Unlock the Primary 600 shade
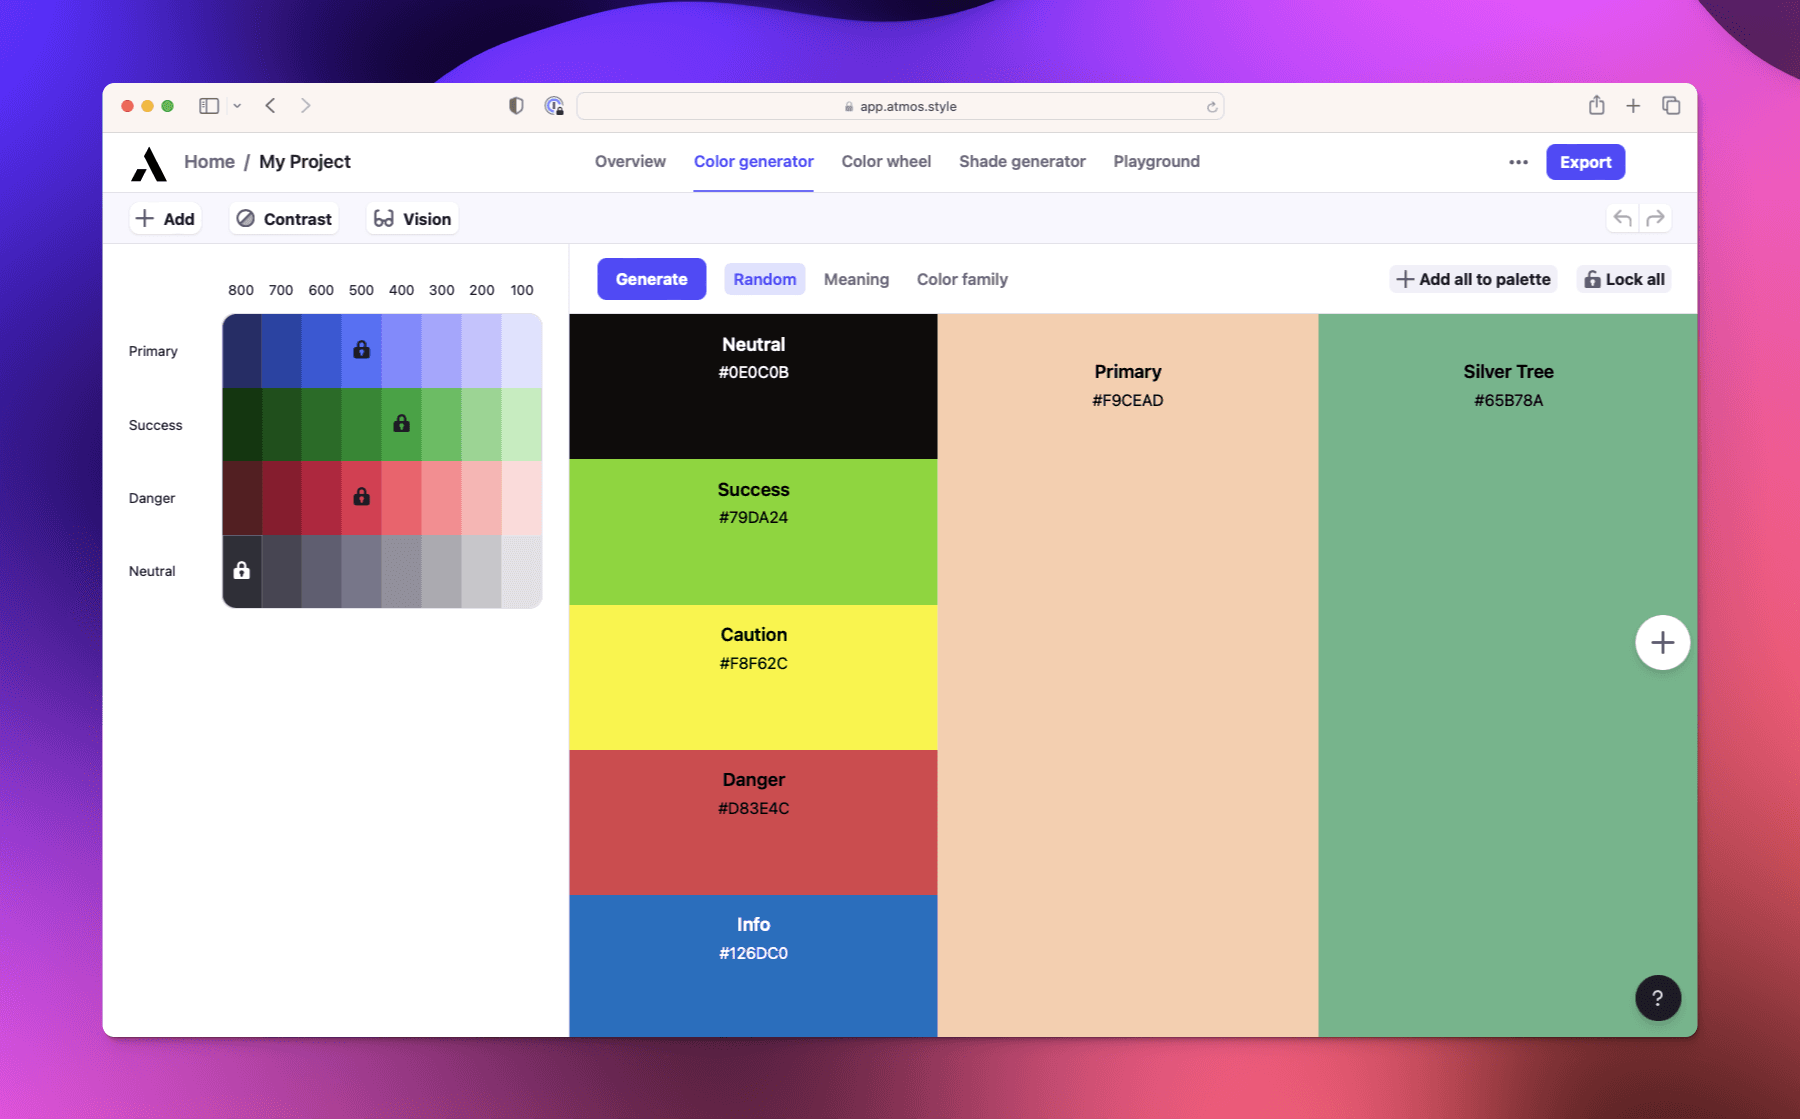1800x1120 pixels. click(361, 350)
